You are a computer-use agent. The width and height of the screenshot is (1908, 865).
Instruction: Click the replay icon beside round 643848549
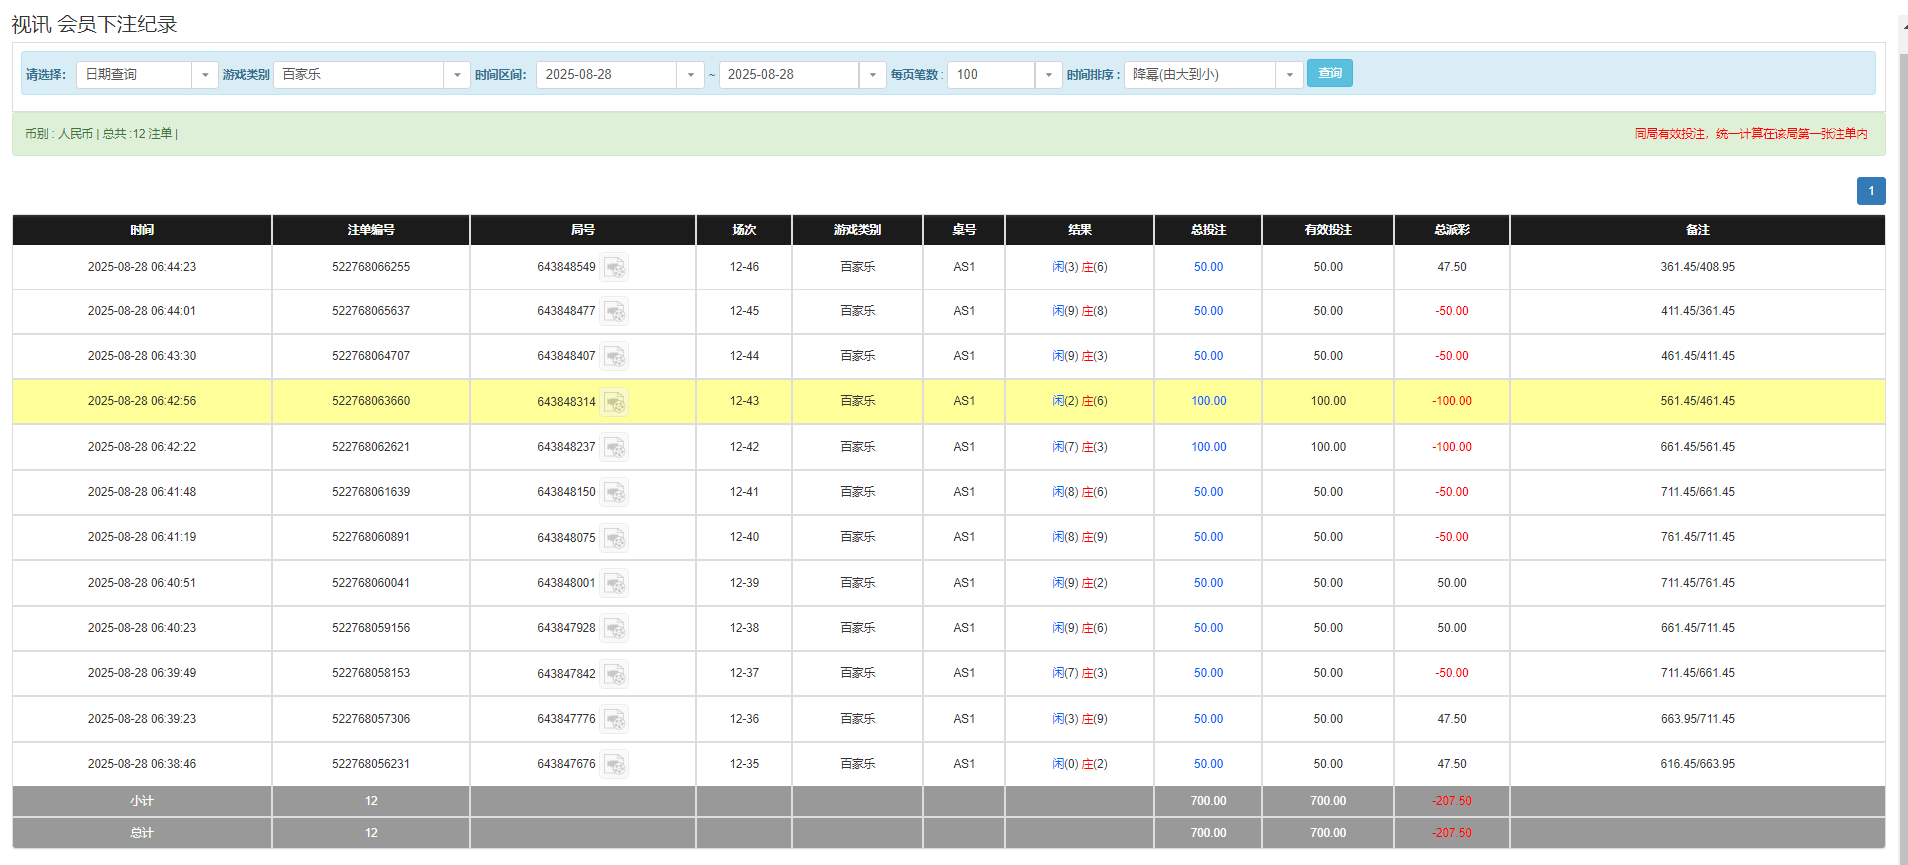coord(614,268)
